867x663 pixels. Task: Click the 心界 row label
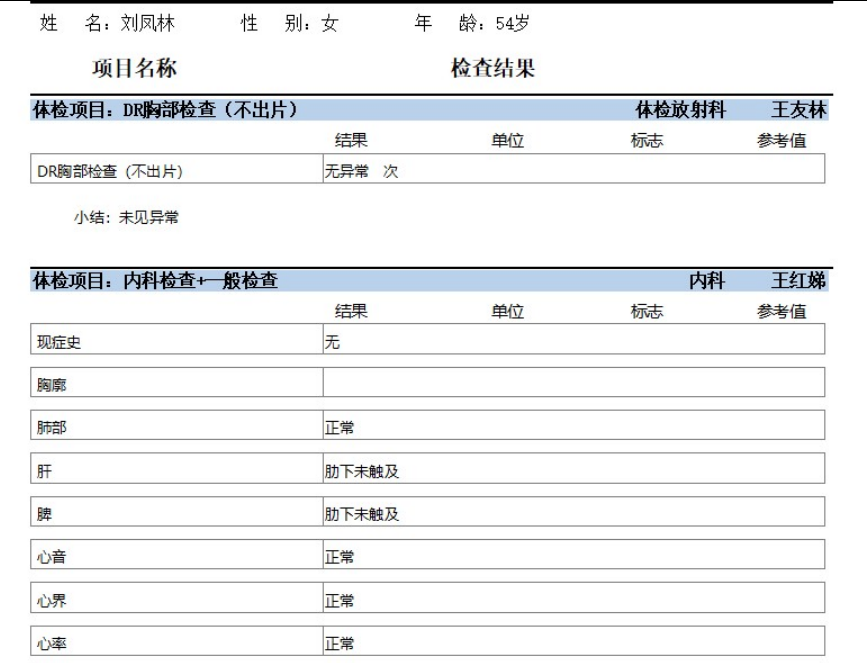point(51,601)
